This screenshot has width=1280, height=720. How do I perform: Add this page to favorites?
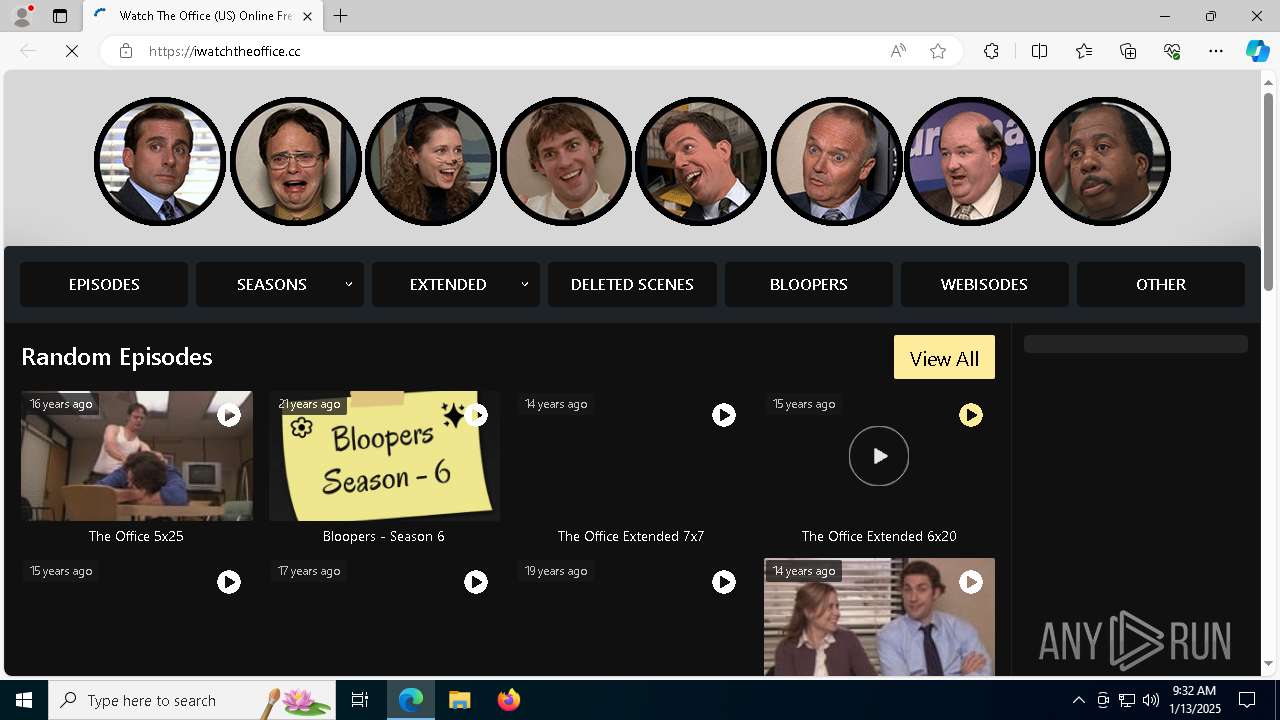pyautogui.click(x=938, y=51)
